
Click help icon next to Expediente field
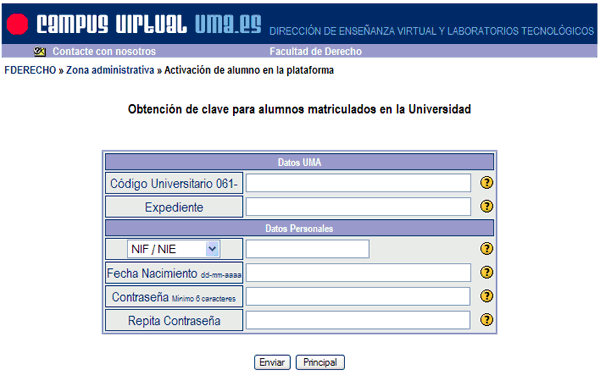486,206
